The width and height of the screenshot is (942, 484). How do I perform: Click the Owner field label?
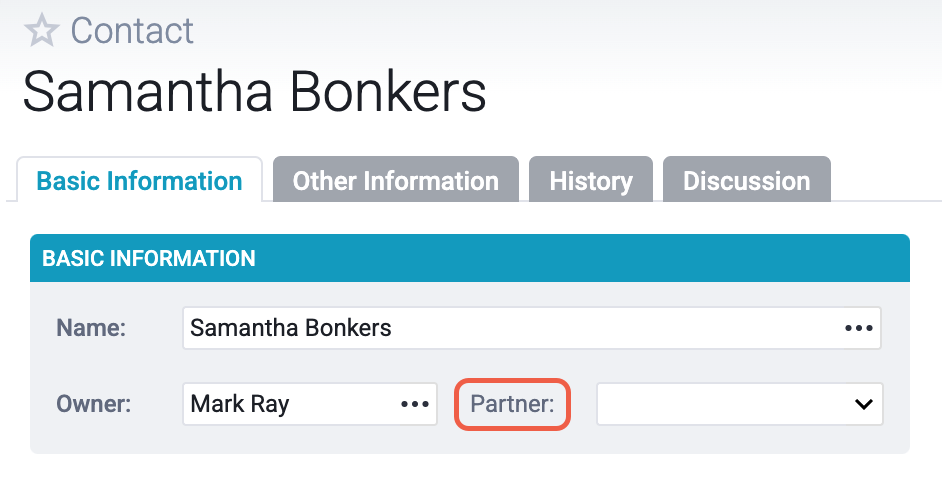(93, 404)
